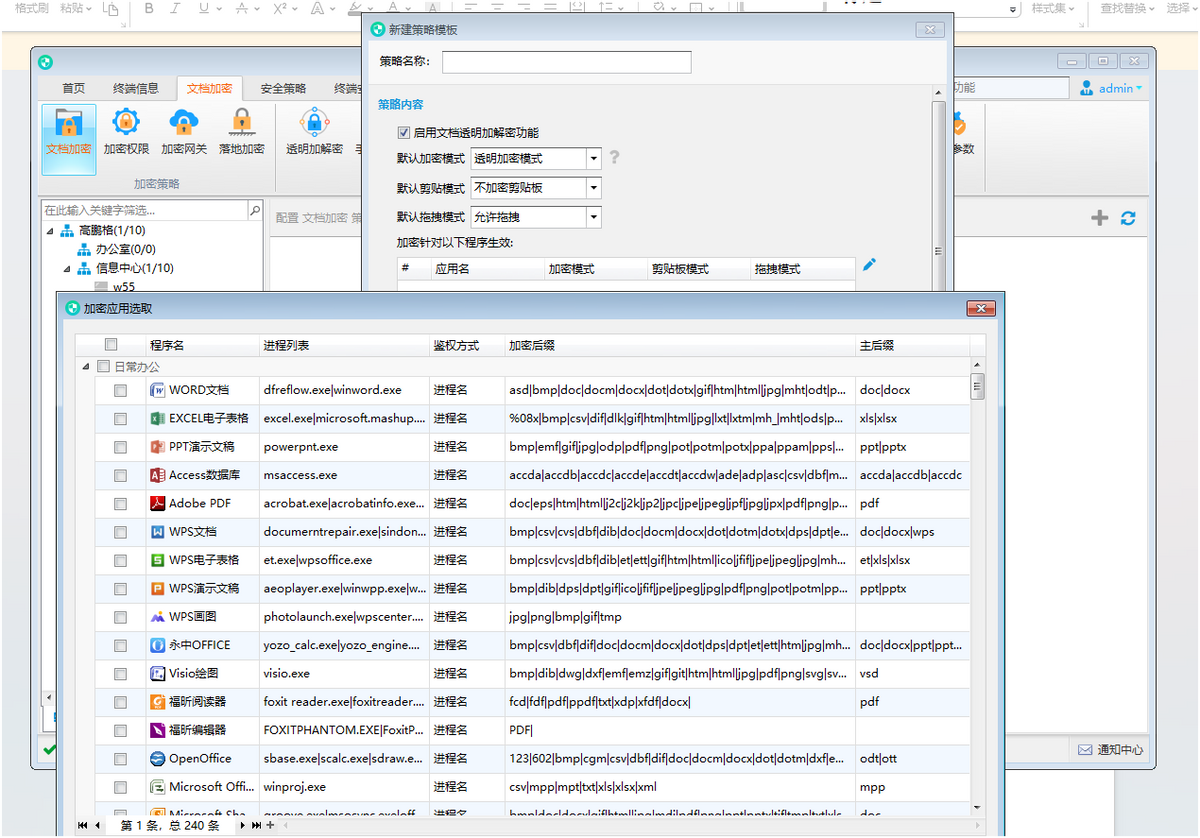Viewport: 1200px width, 838px height.
Task: Select 办公室(0/0) in the tree
Action: point(125,249)
